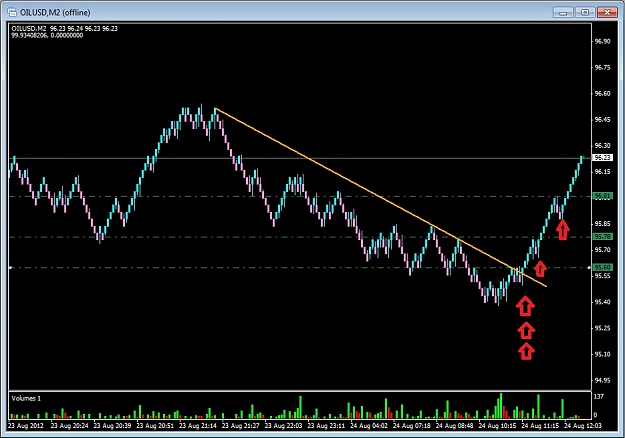
Task: Click price scale value 95.55
Action: click(x=602, y=276)
